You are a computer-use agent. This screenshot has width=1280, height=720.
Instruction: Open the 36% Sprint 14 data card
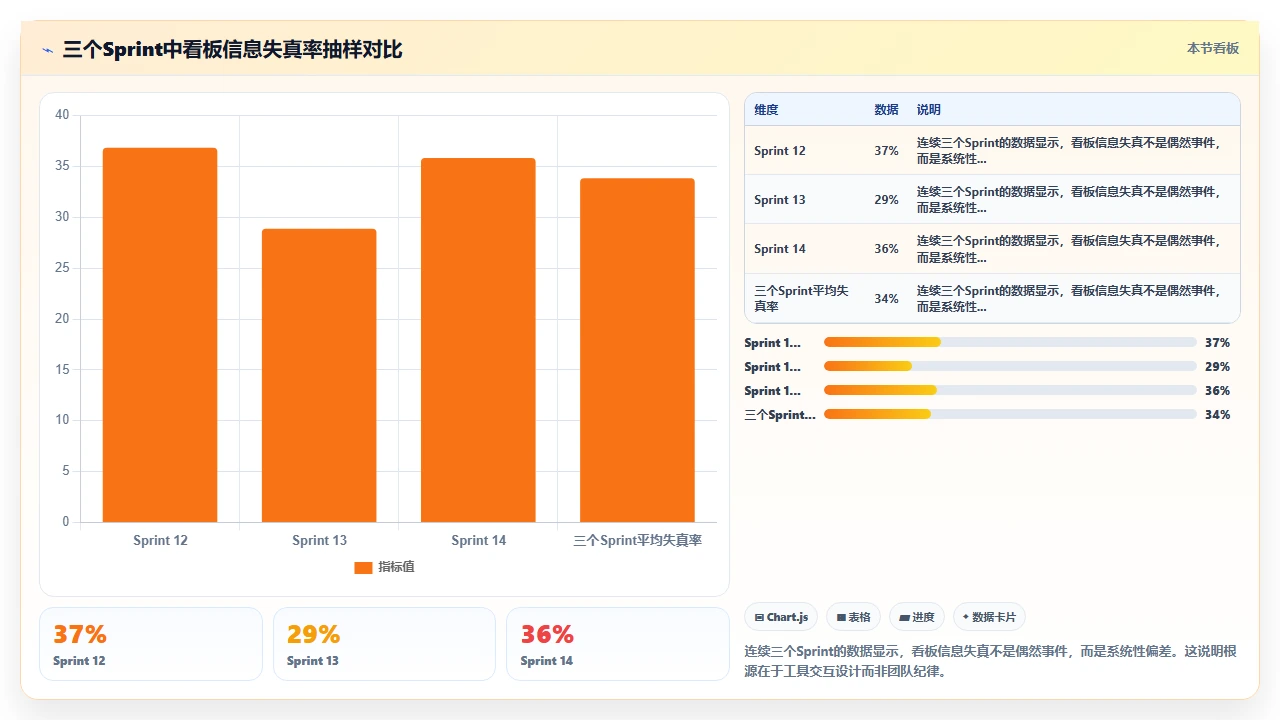[618, 644]
